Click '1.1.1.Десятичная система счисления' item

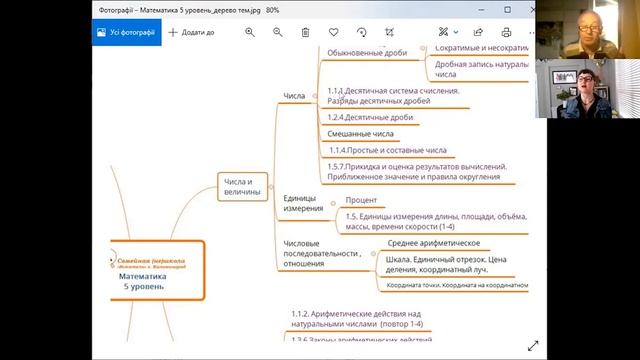tap(393, 96)
